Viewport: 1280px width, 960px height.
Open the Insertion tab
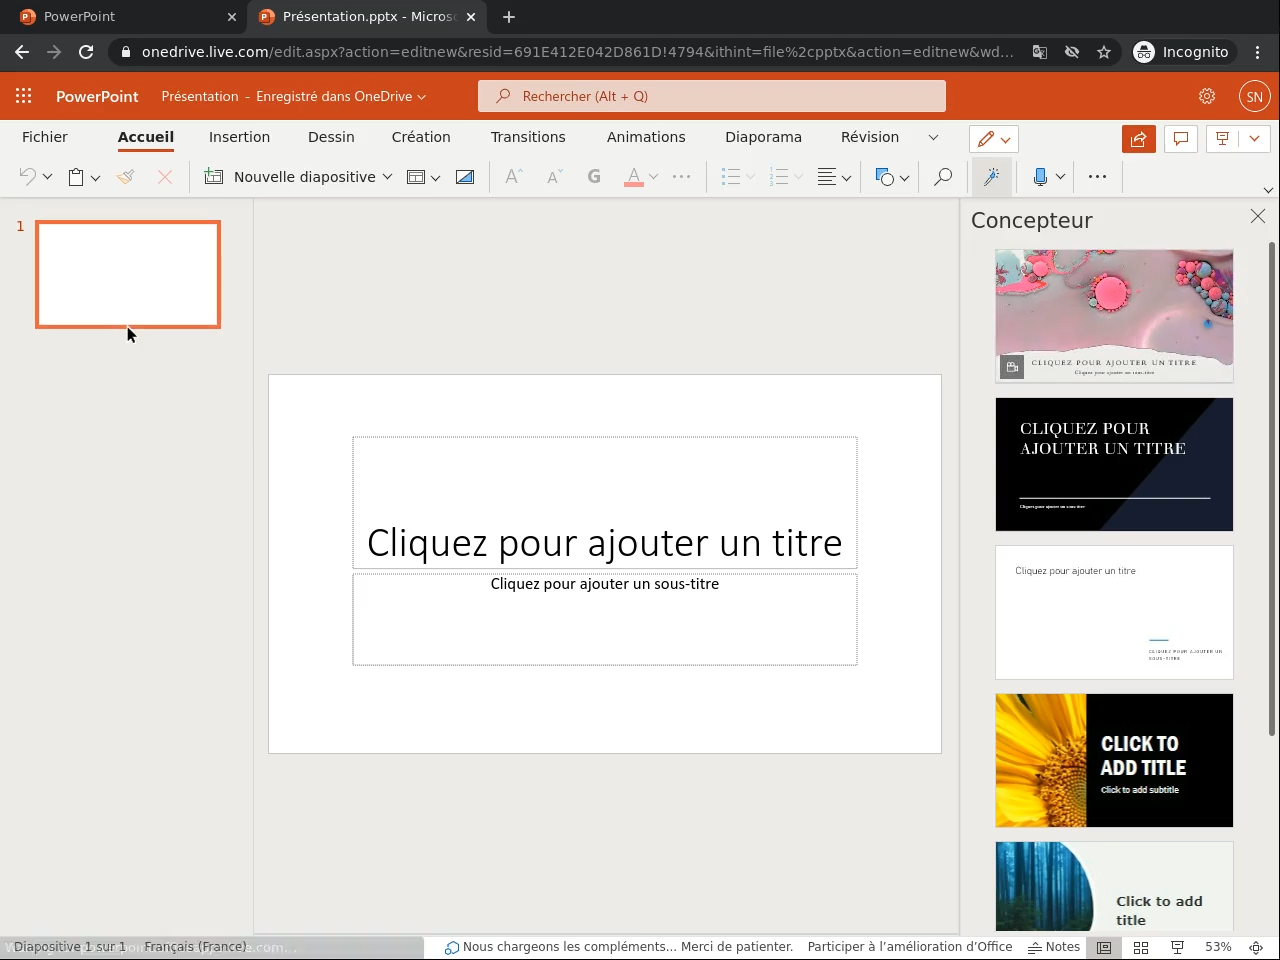click(x=239, y=137)
